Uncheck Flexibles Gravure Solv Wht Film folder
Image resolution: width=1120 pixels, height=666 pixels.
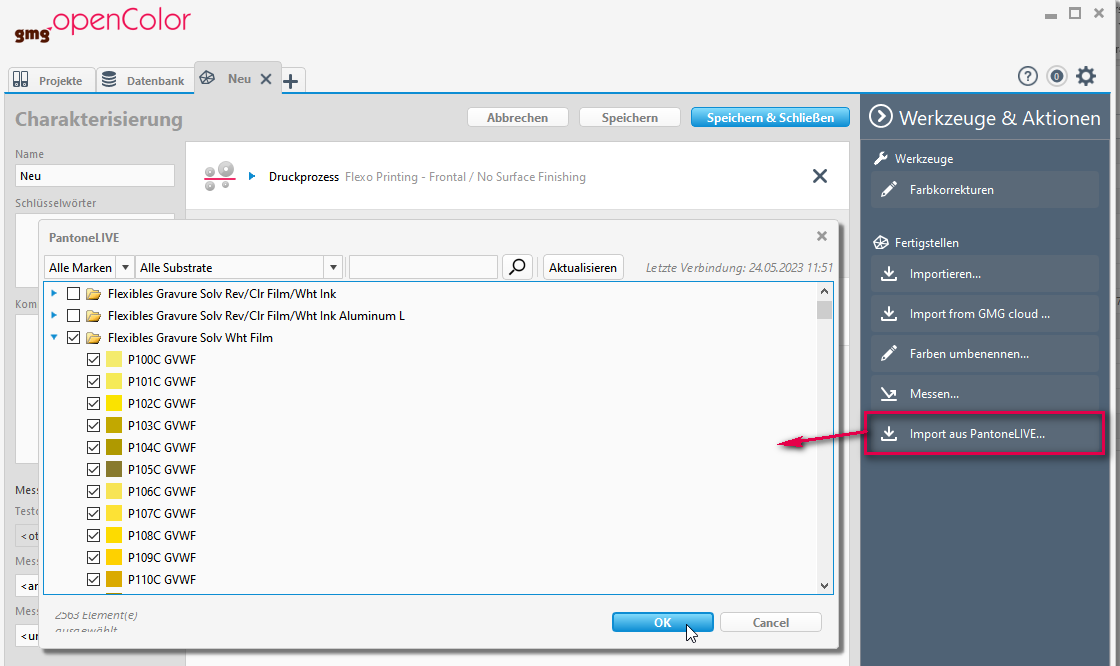(73, 338)
